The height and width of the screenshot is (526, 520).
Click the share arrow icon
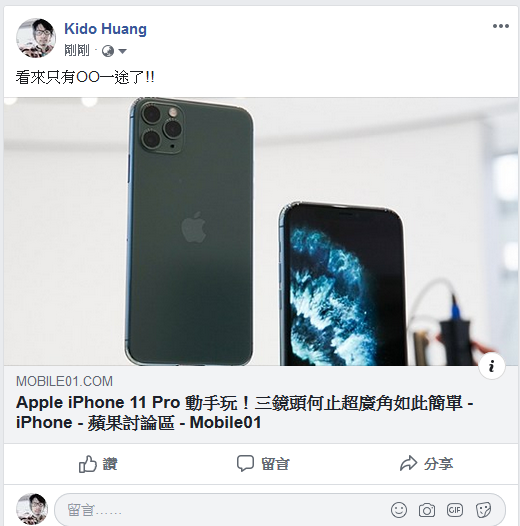(x=408, y=463)
